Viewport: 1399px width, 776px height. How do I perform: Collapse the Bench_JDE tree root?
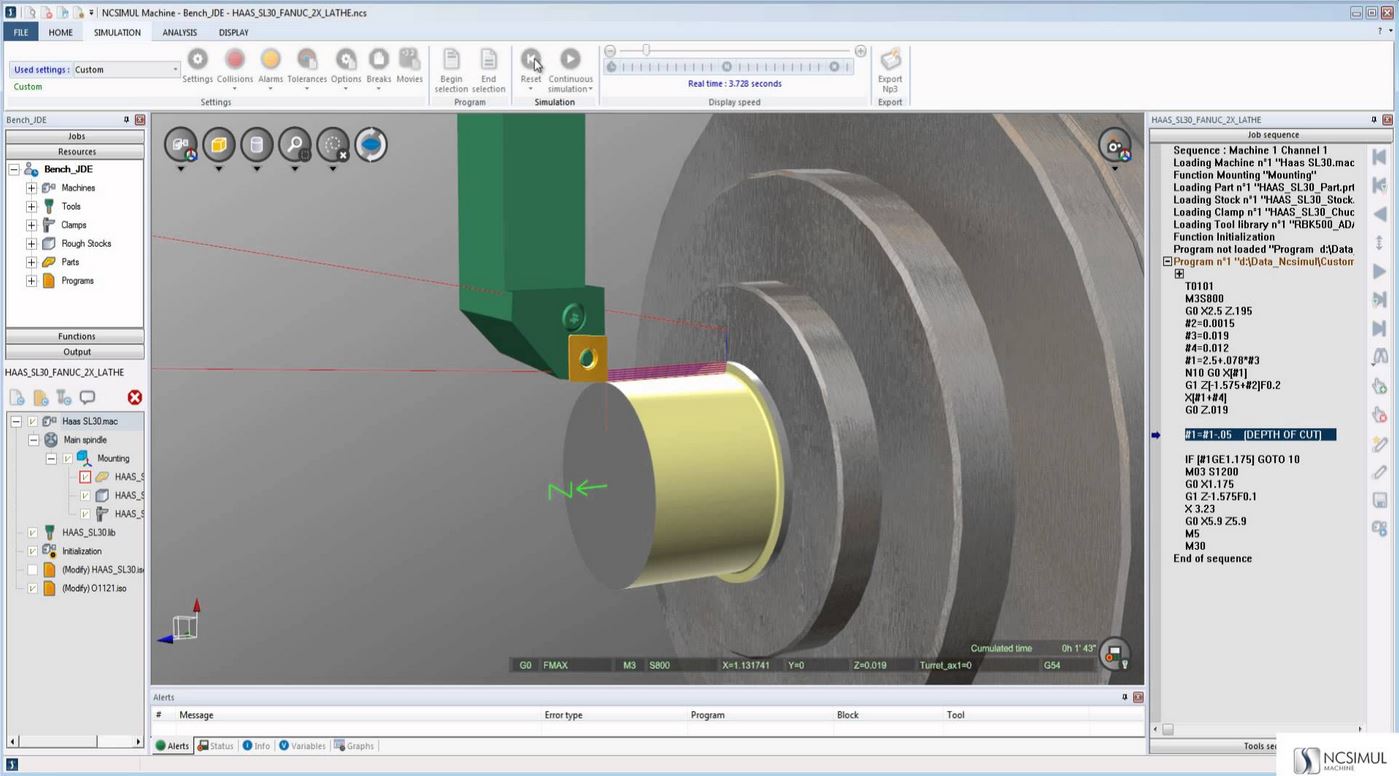[x=14, y=169]
